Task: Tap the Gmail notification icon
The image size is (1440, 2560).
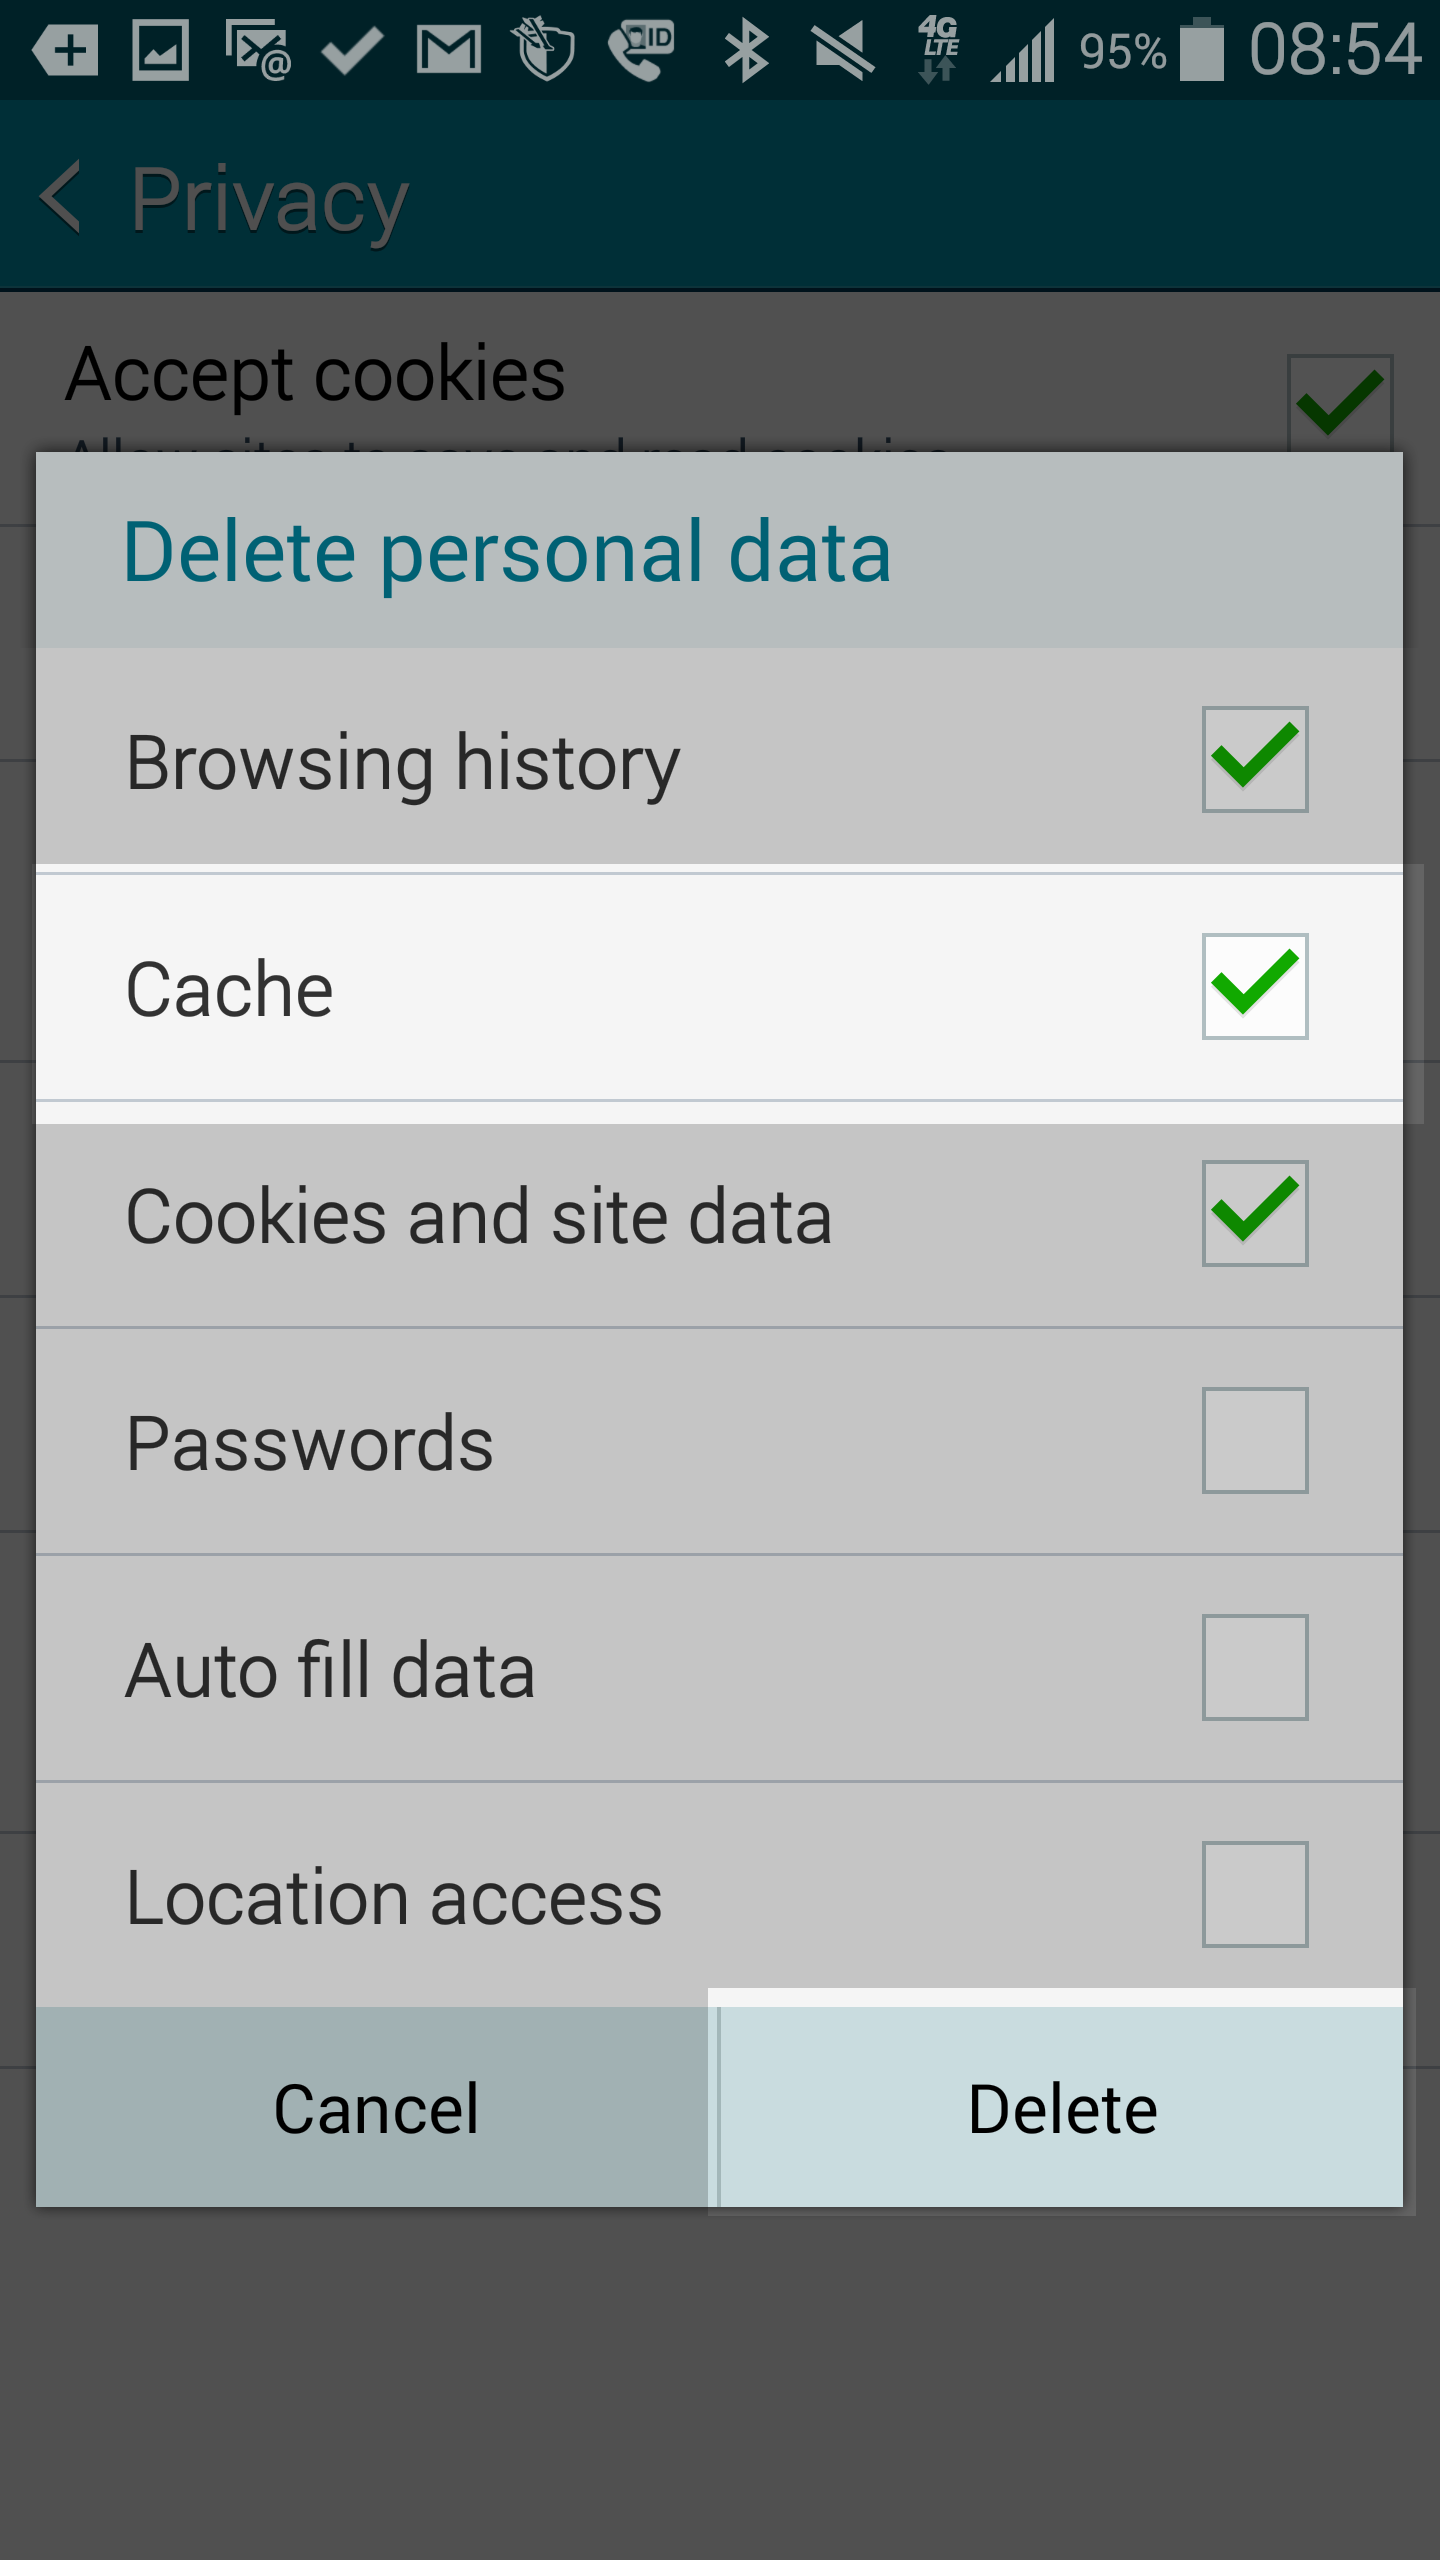Action: point(449,50)
